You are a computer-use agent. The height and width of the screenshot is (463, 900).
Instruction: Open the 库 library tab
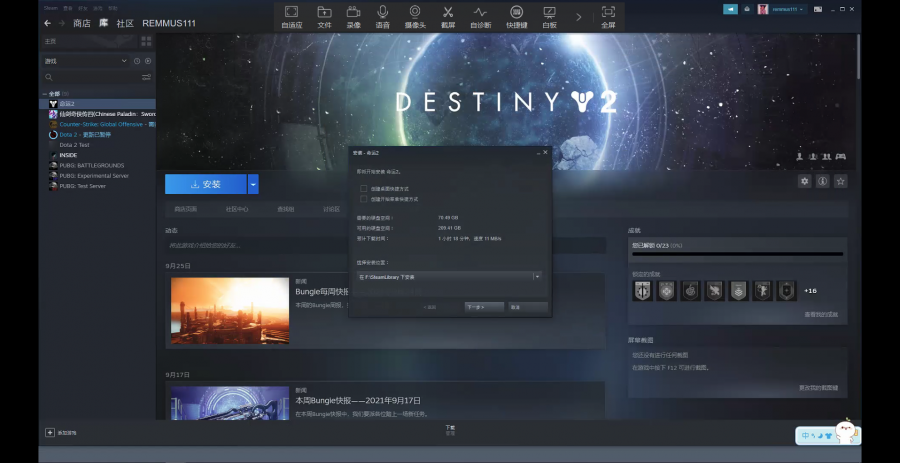coord(103,23)
